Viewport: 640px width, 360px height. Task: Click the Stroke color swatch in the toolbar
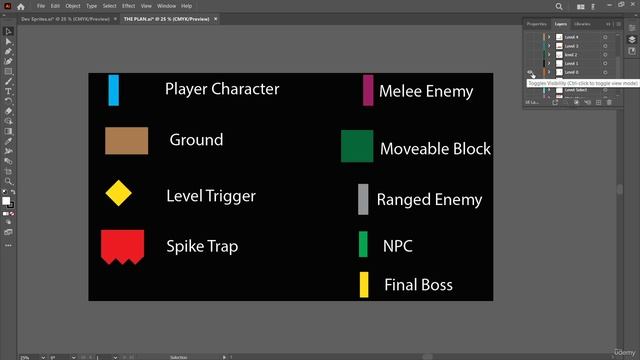(x=11, y=204)
